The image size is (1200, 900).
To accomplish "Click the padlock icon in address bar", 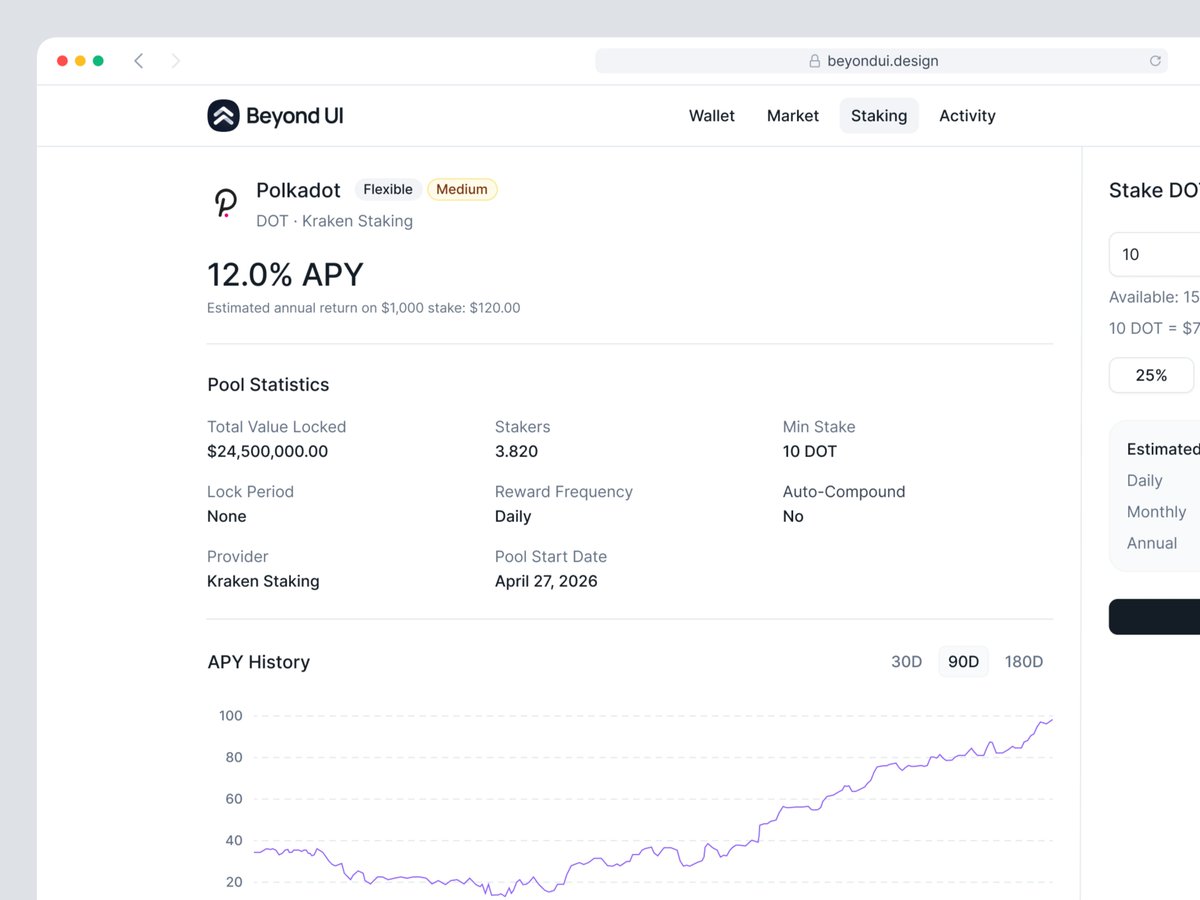I will point(815,61).
